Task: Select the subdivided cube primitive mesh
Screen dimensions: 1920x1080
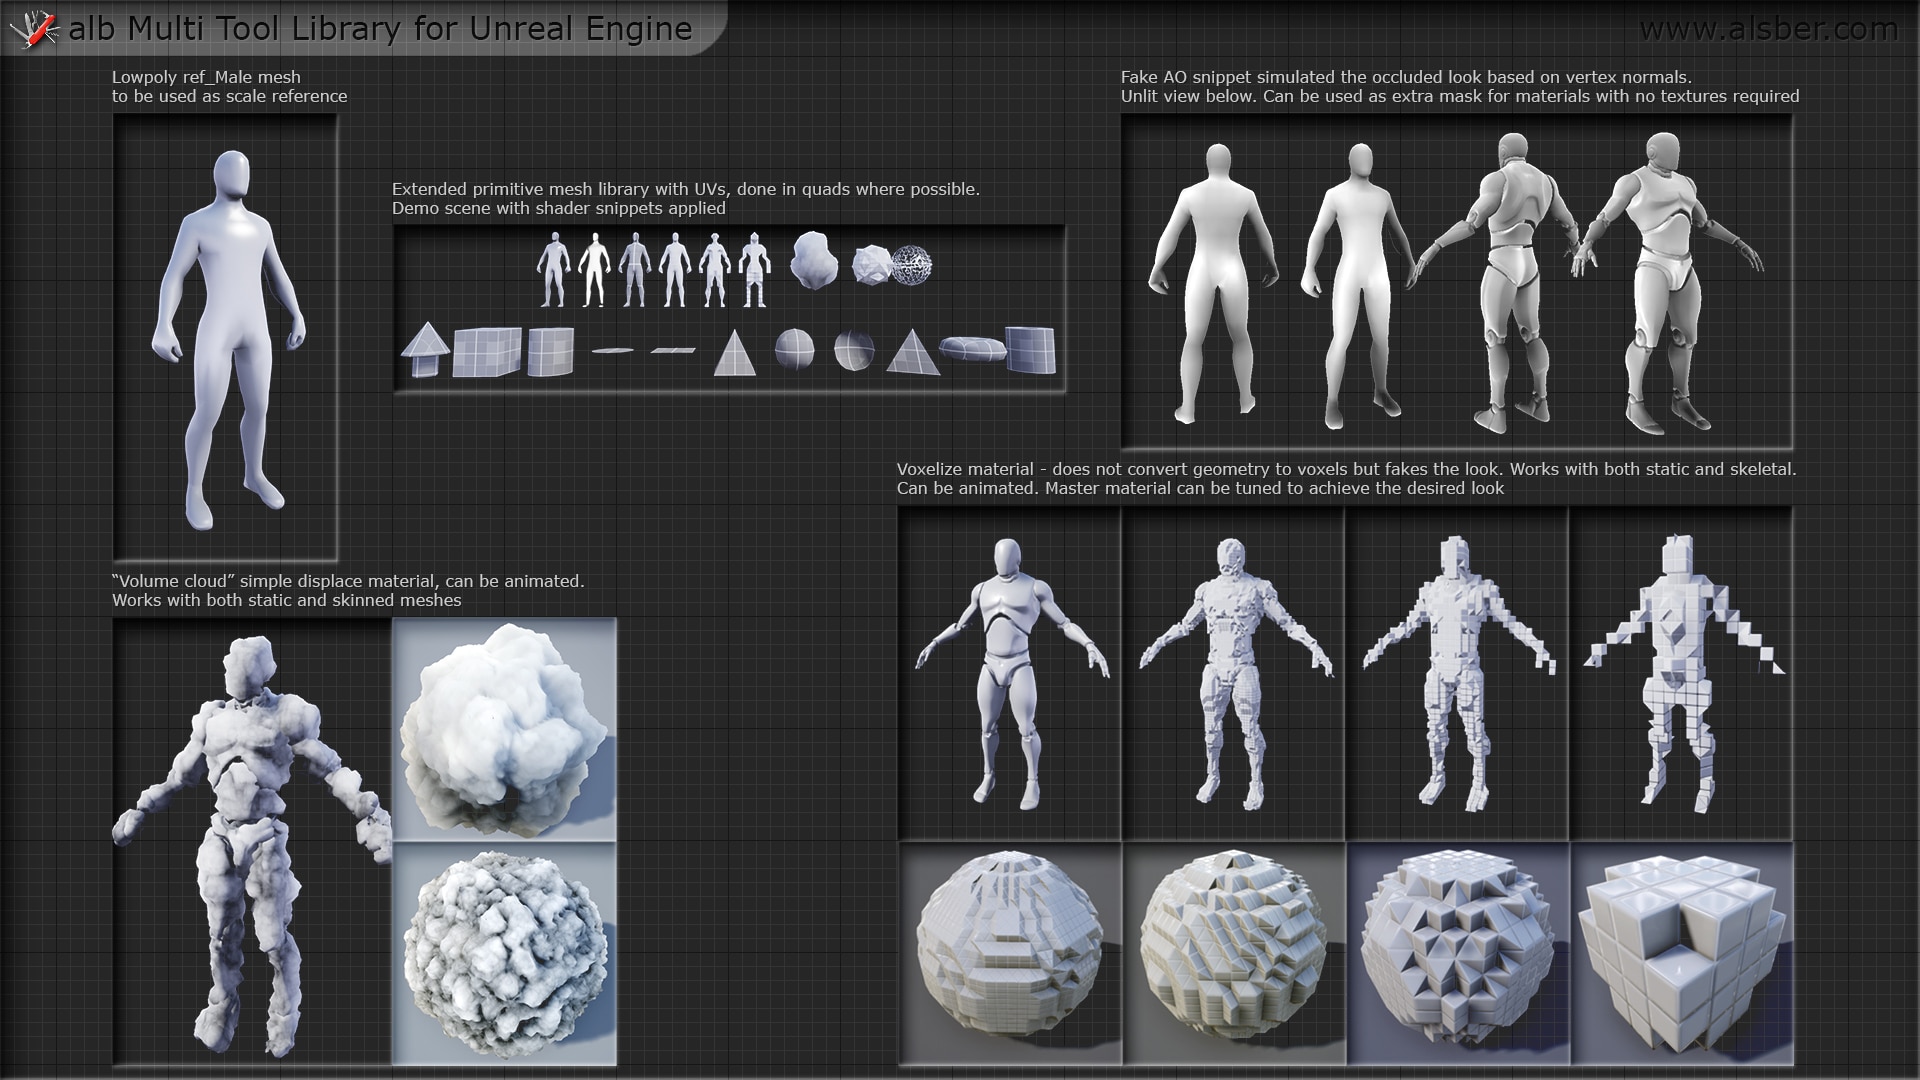Action: [487, 352]
